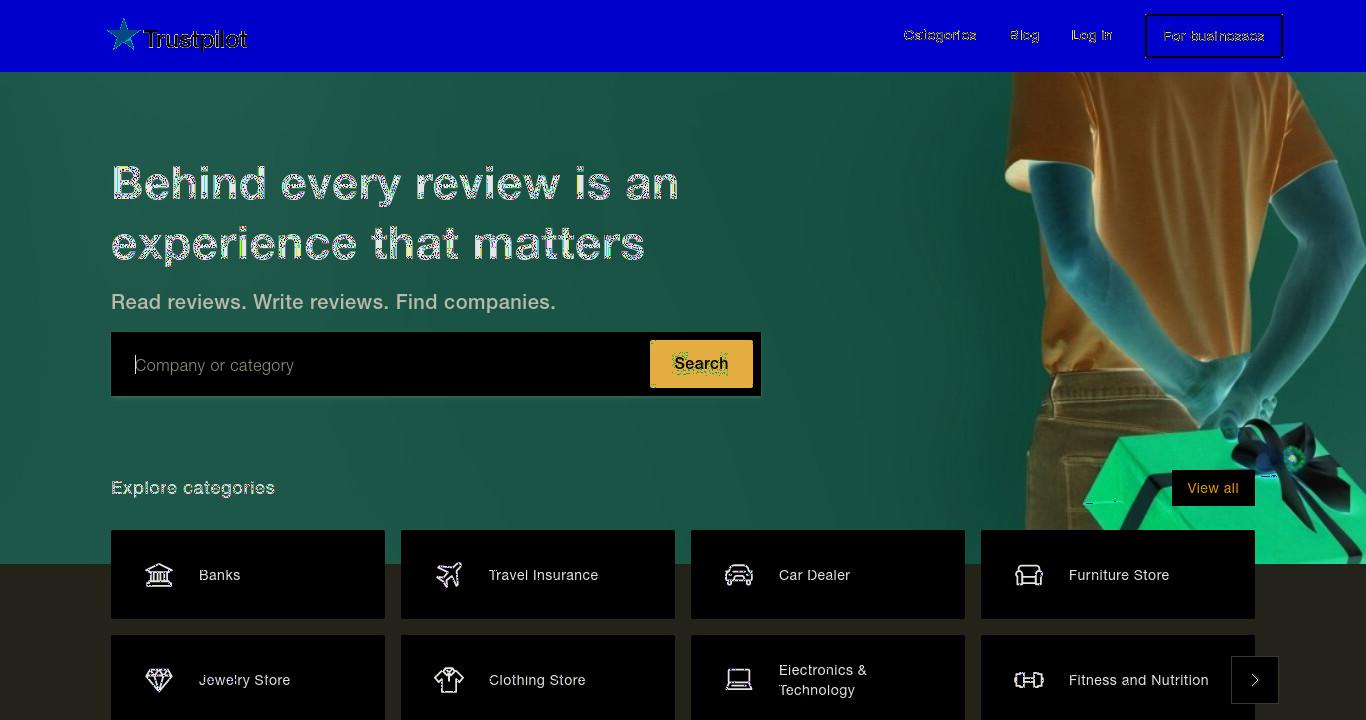Click the 'Read reviews. Write reviews.' tagline

click(333, 302)
